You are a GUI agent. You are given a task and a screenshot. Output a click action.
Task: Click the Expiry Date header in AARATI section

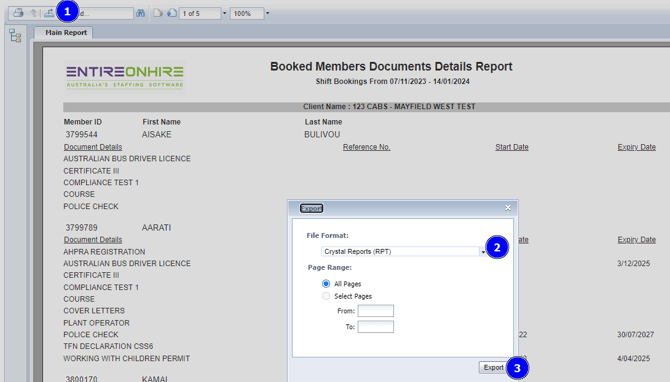pyautogui.click(x=636, y=240)
